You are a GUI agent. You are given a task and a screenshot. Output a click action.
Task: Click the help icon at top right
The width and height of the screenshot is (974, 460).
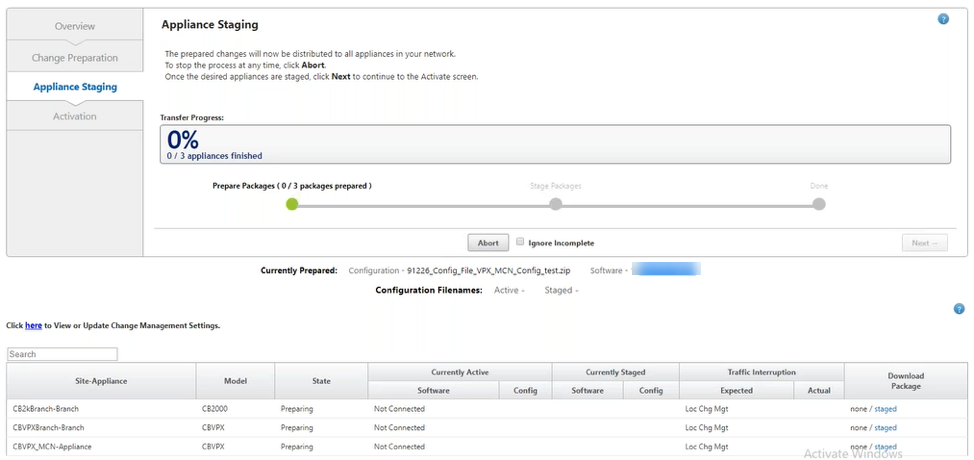[943, 20]
